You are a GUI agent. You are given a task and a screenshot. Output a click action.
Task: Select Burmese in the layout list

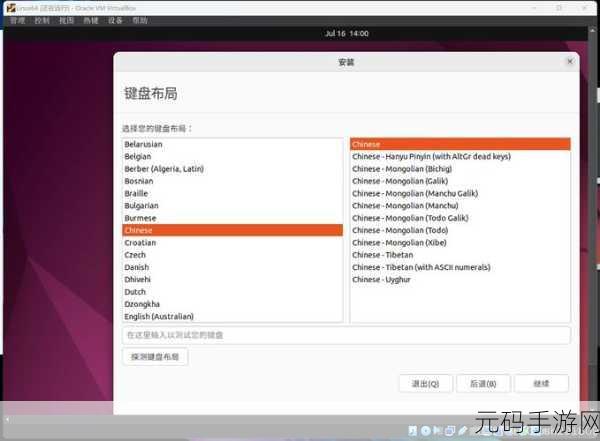(232, 218)
